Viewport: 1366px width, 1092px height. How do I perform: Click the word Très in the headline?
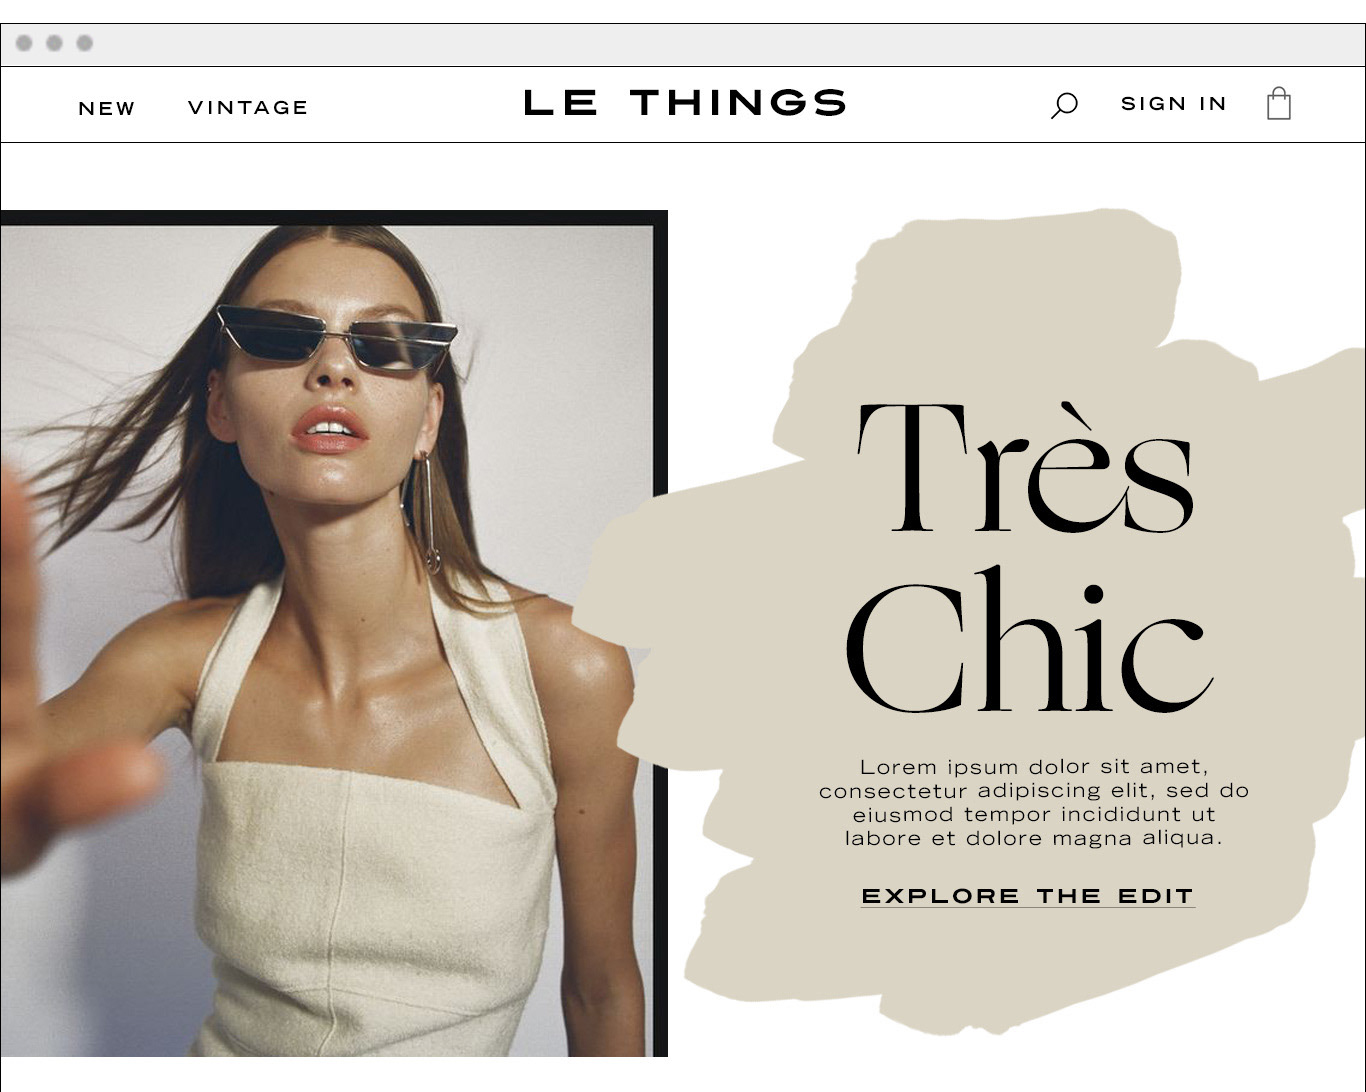[1025, 468]
